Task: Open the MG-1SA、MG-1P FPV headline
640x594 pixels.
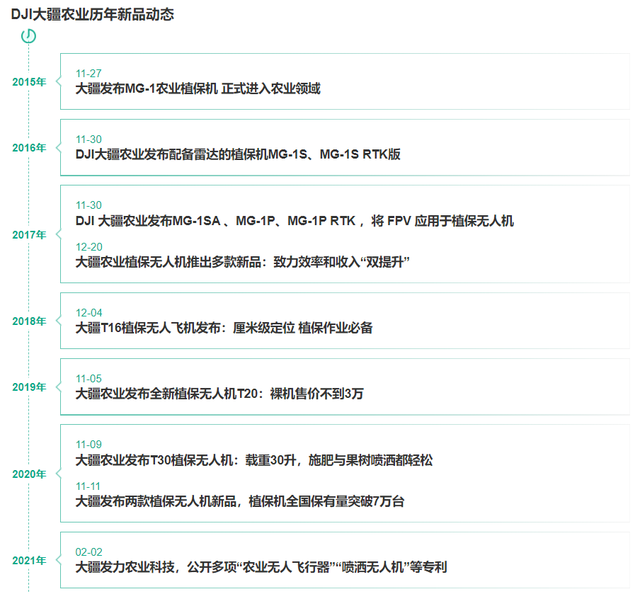Action: coord(294,221)
